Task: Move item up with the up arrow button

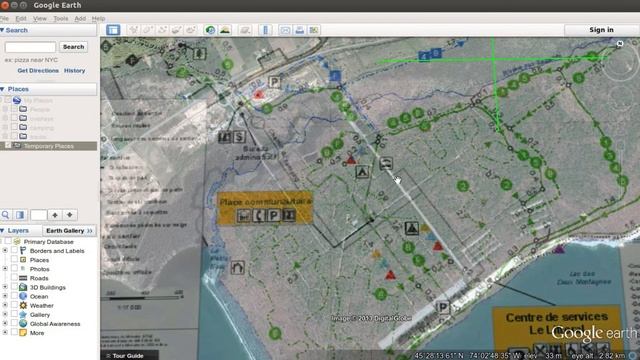Action: pyautogui.click(x=55, y=215)
